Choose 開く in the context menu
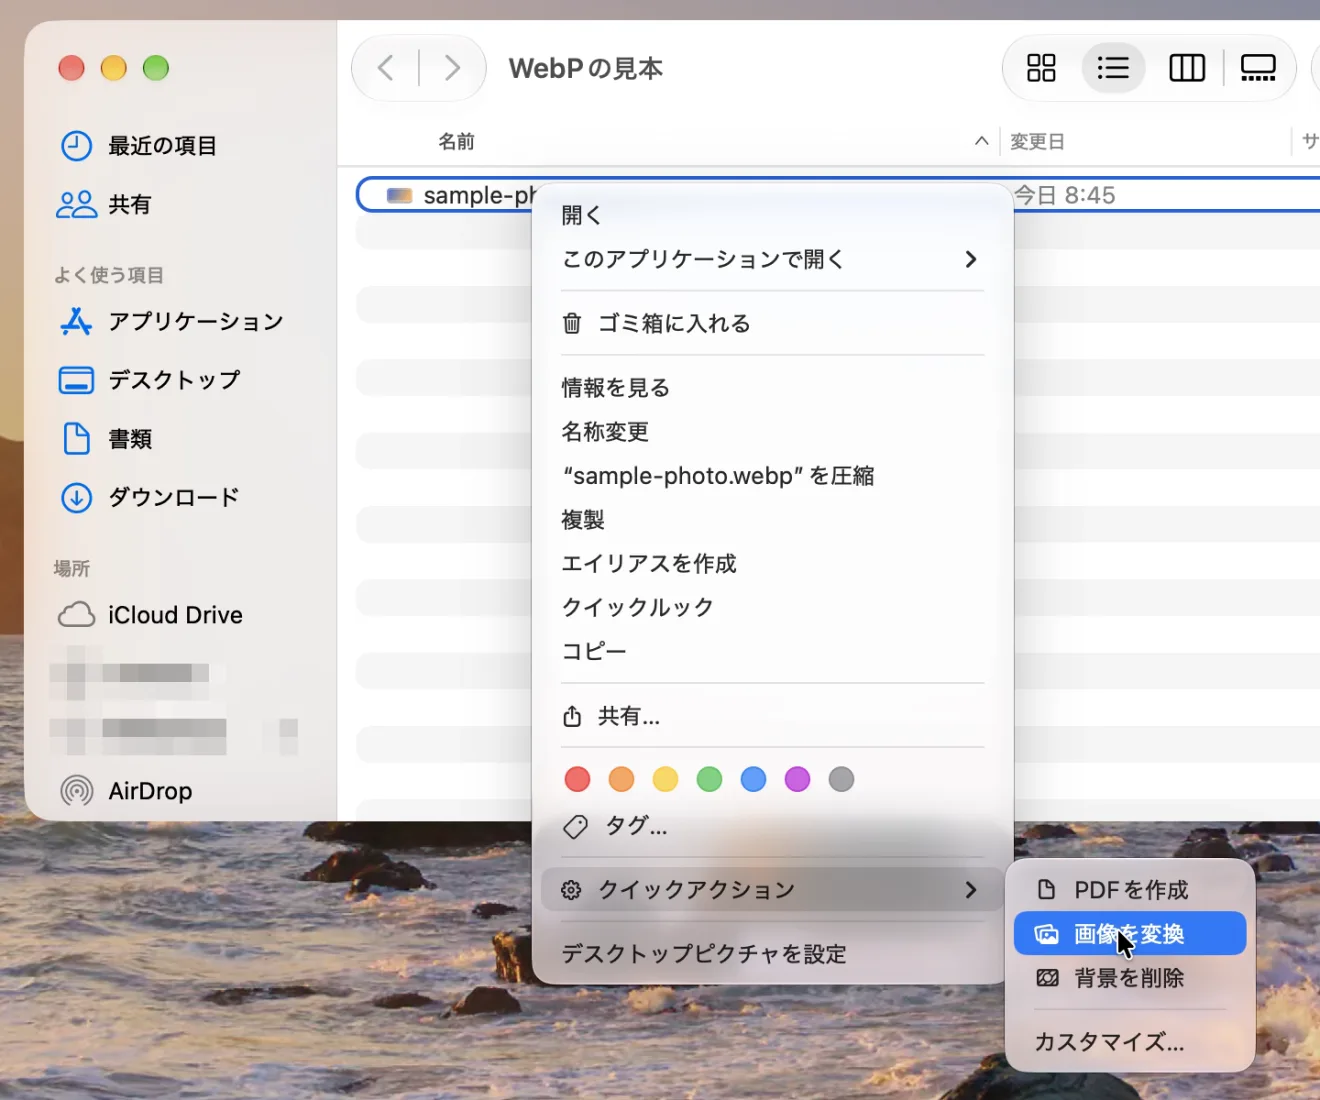The height and width of the screenshot is (1100, 1320). (772, 215)
